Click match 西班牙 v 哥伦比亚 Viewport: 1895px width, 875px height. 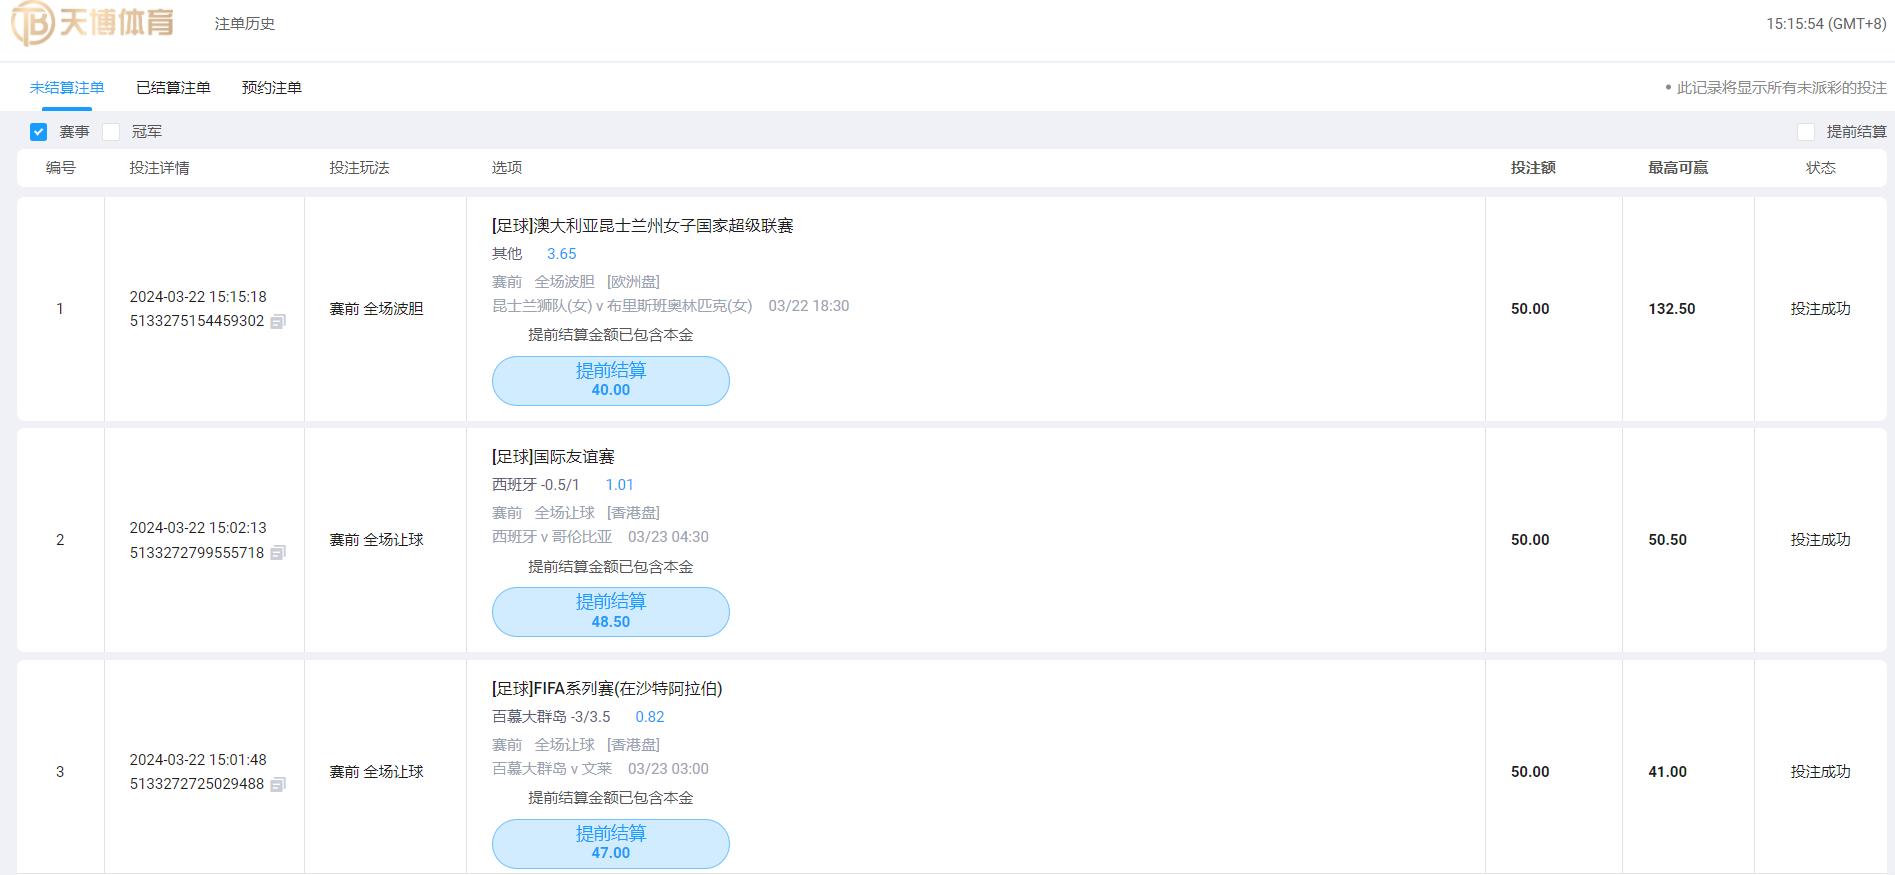pos(552,537)
